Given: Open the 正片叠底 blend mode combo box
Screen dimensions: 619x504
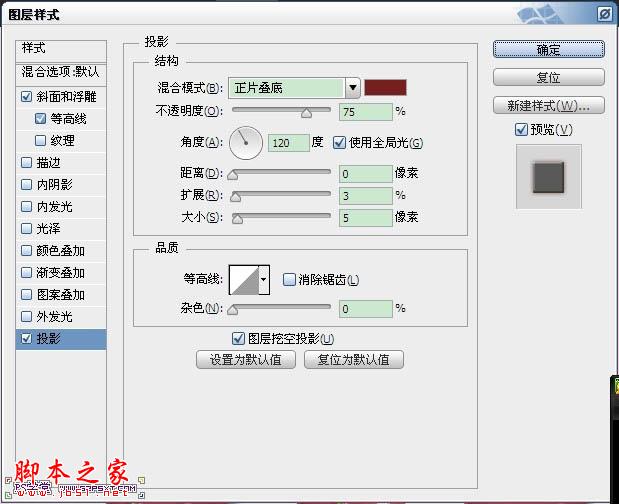Looking at the screenshot, I should click(x=294, y=88).
